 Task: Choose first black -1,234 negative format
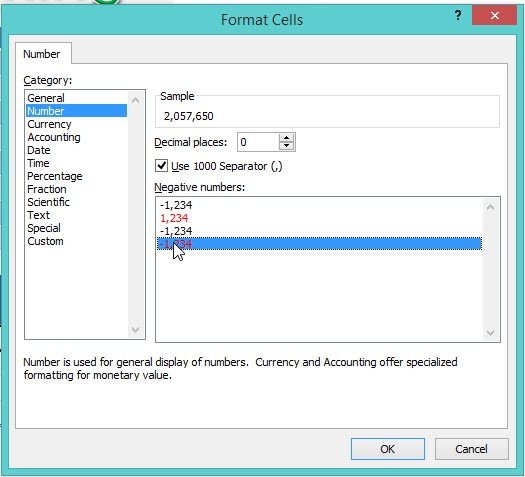(x=319, y=205)
